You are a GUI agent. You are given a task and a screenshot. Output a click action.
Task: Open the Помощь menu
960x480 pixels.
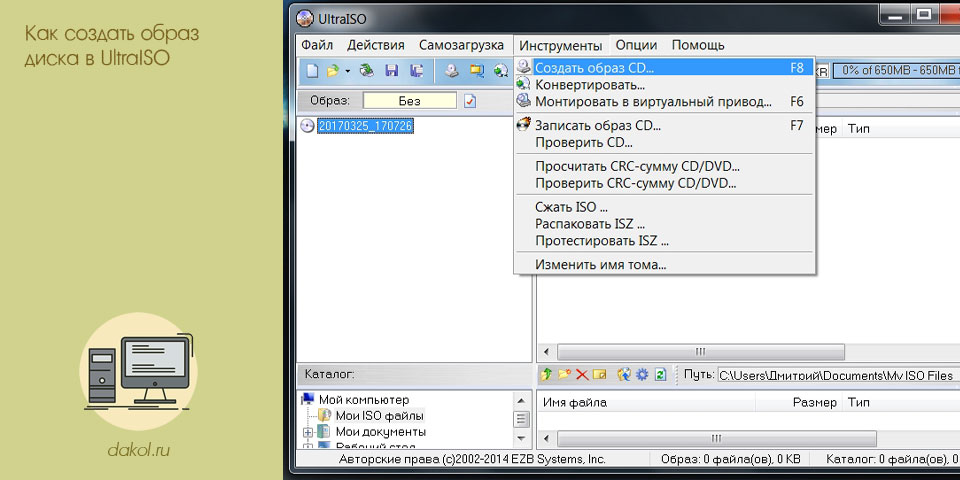[698, 45]
